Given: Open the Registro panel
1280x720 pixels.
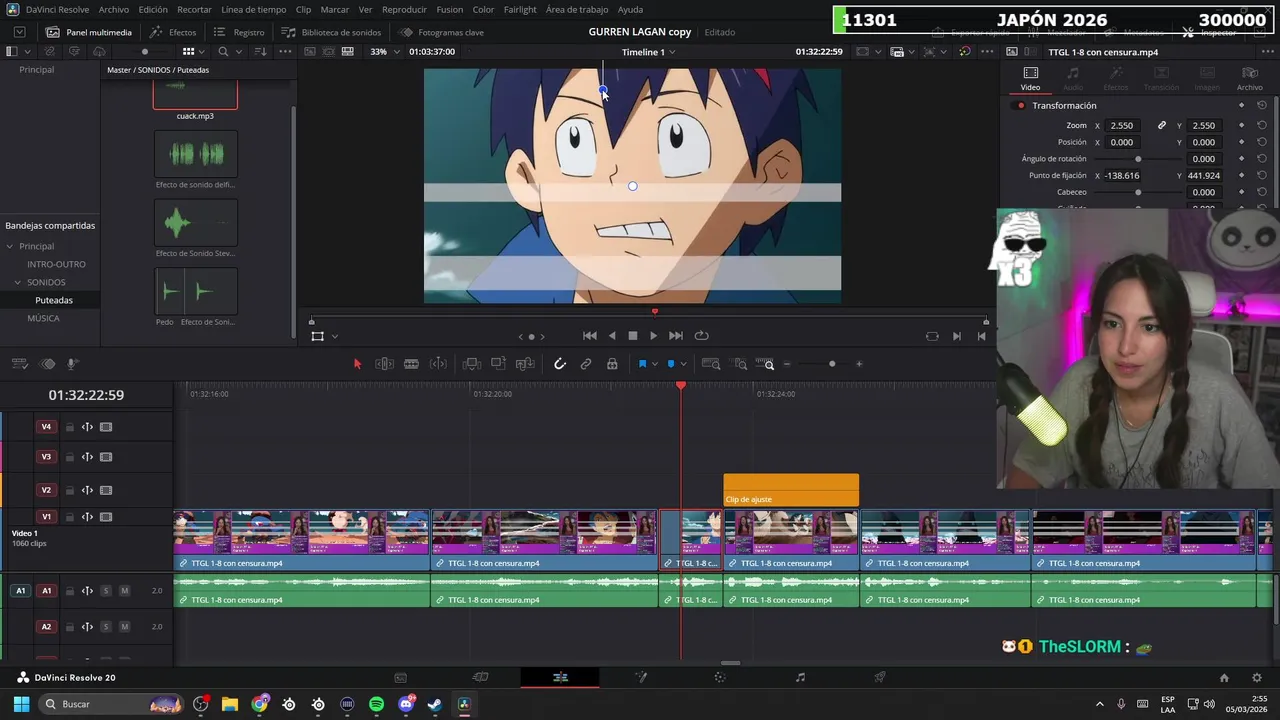Looking at the screenshot, I should (239, 32).
